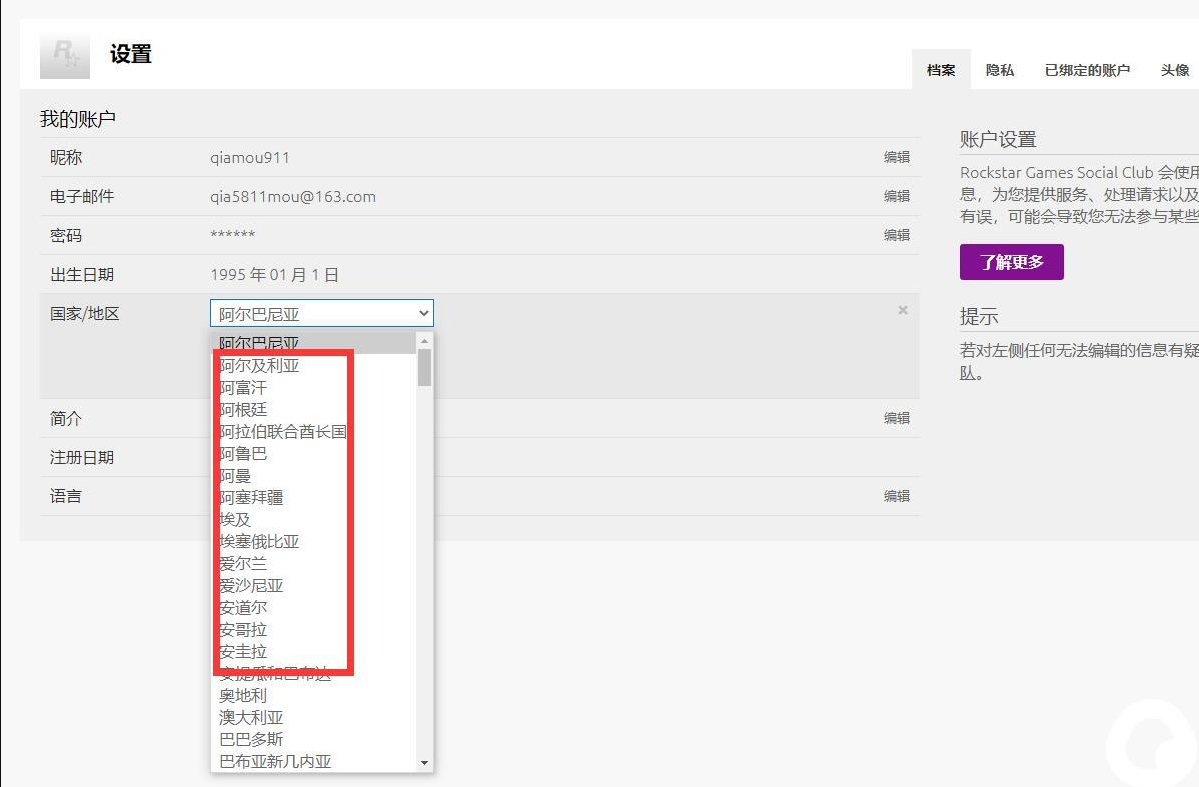Click the country list scrollbar thumb
This screenshot has width=1199, height=787.
pyautogui.click(x=424, y=367)
